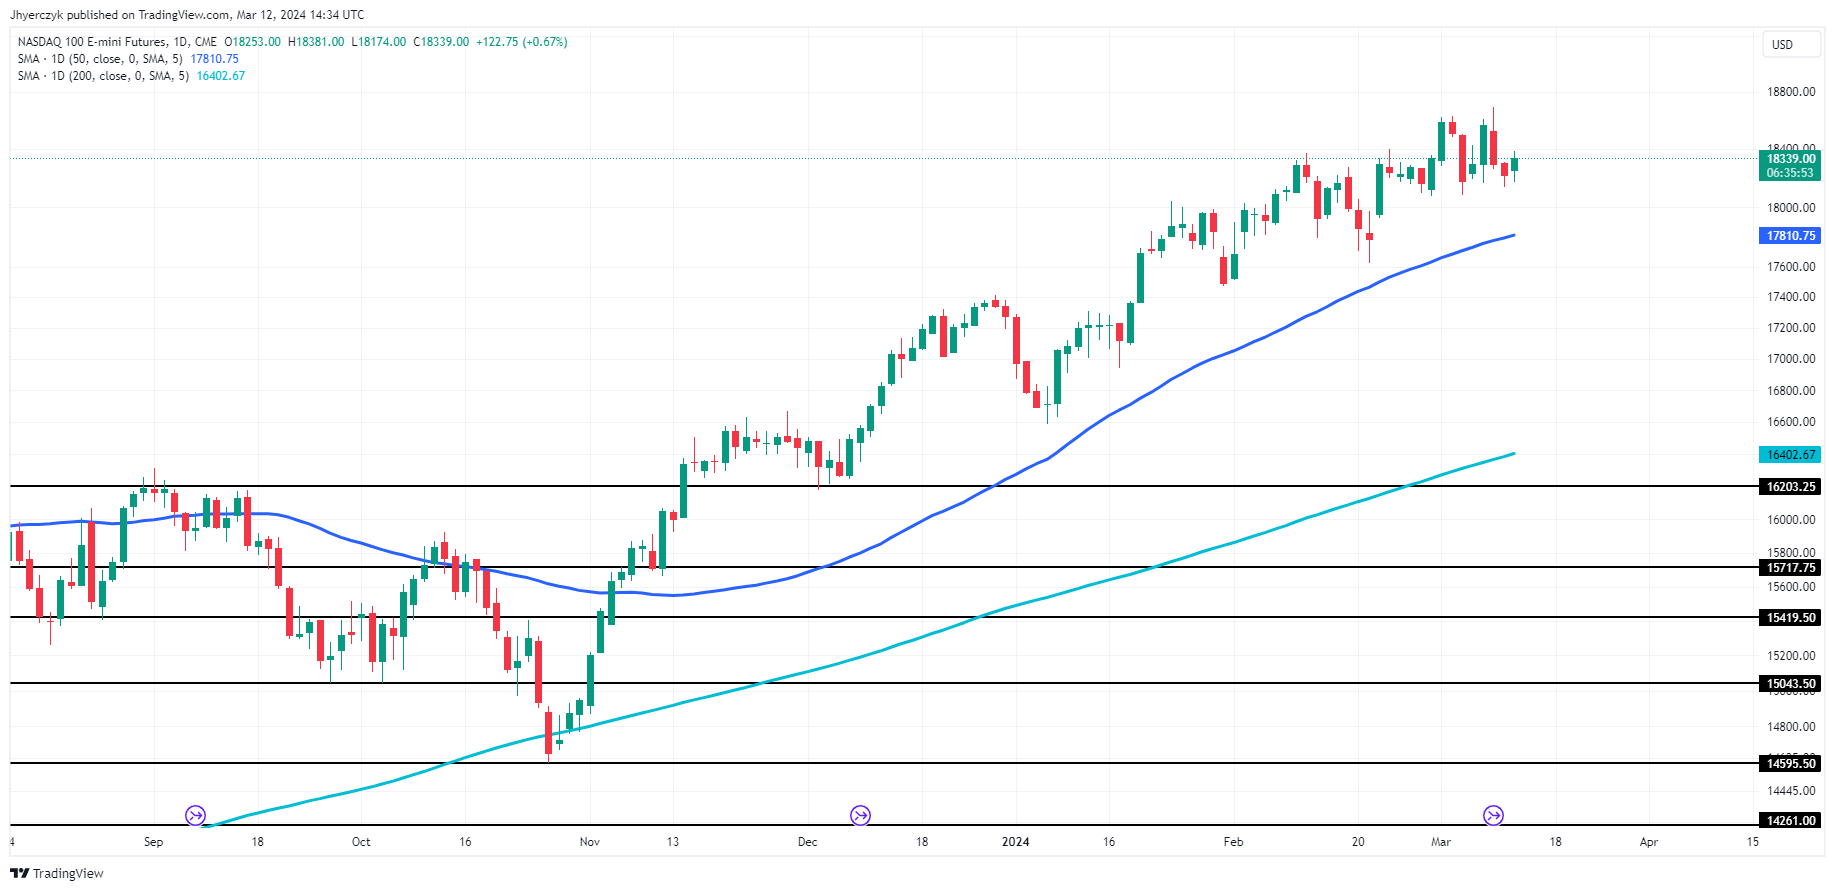Image resolution: width=1835 pixels, height=891 pixels.
Task: Click the event marker icon near September
Action: tap(196, 815)
